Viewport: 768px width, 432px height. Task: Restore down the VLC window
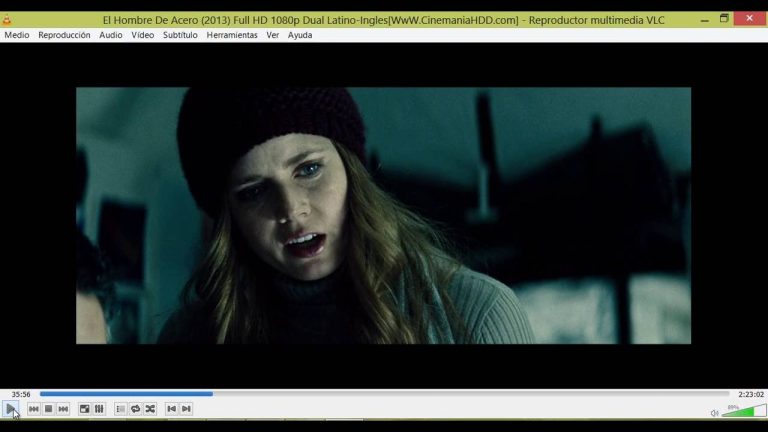[x=724, y=19]
